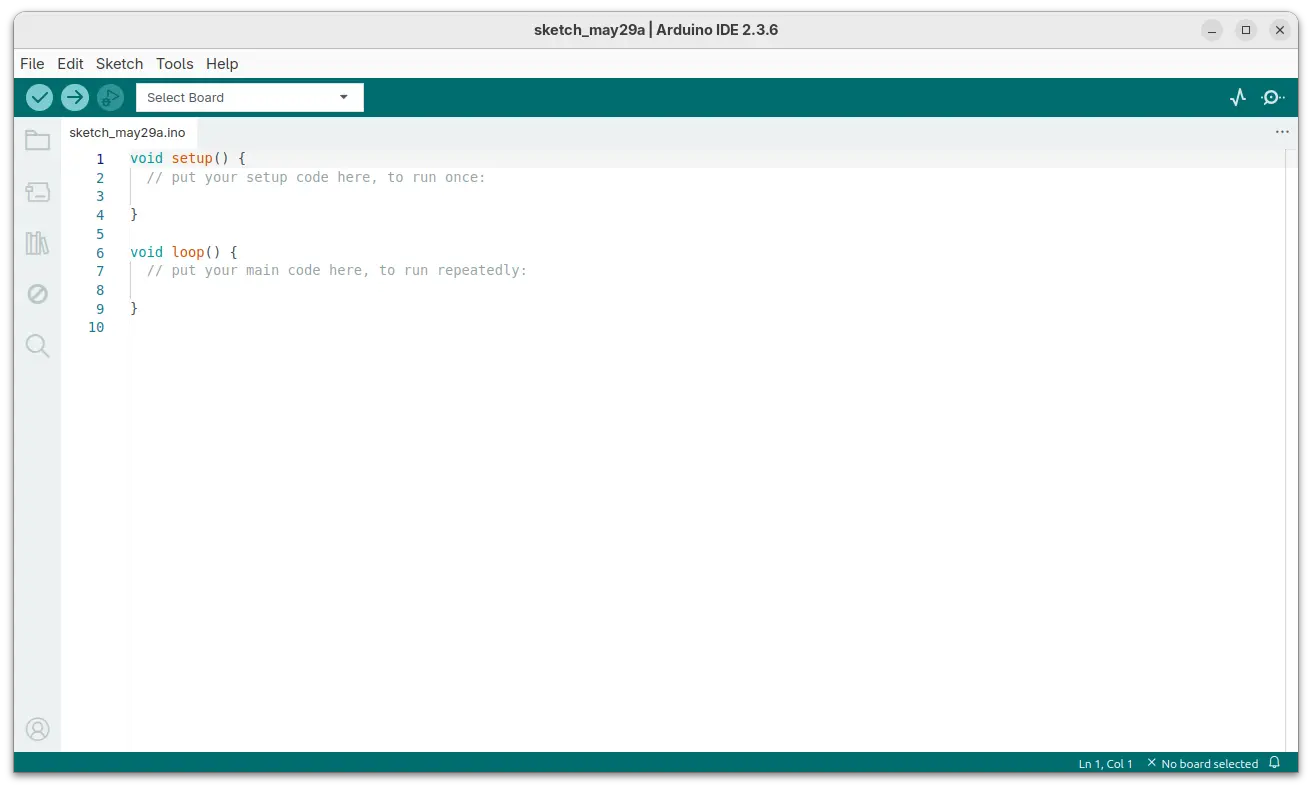
Task: Expand the Select Board dropdown
Action: pos(250,97)
